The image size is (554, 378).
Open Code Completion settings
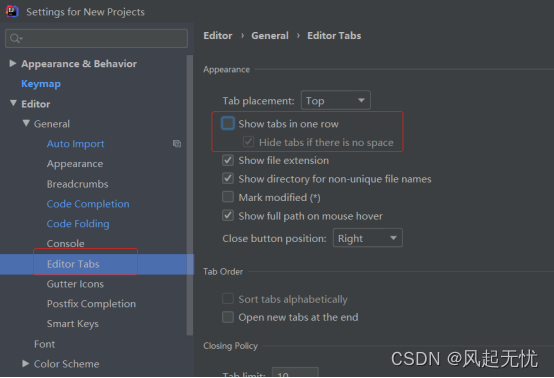pyautogui.click(x=88, y=204)
